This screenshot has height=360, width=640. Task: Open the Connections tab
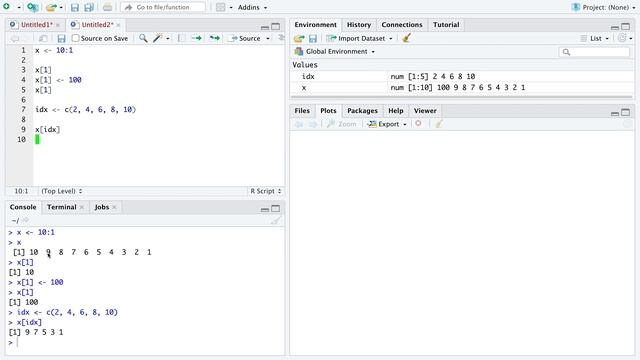pos(402,25)
